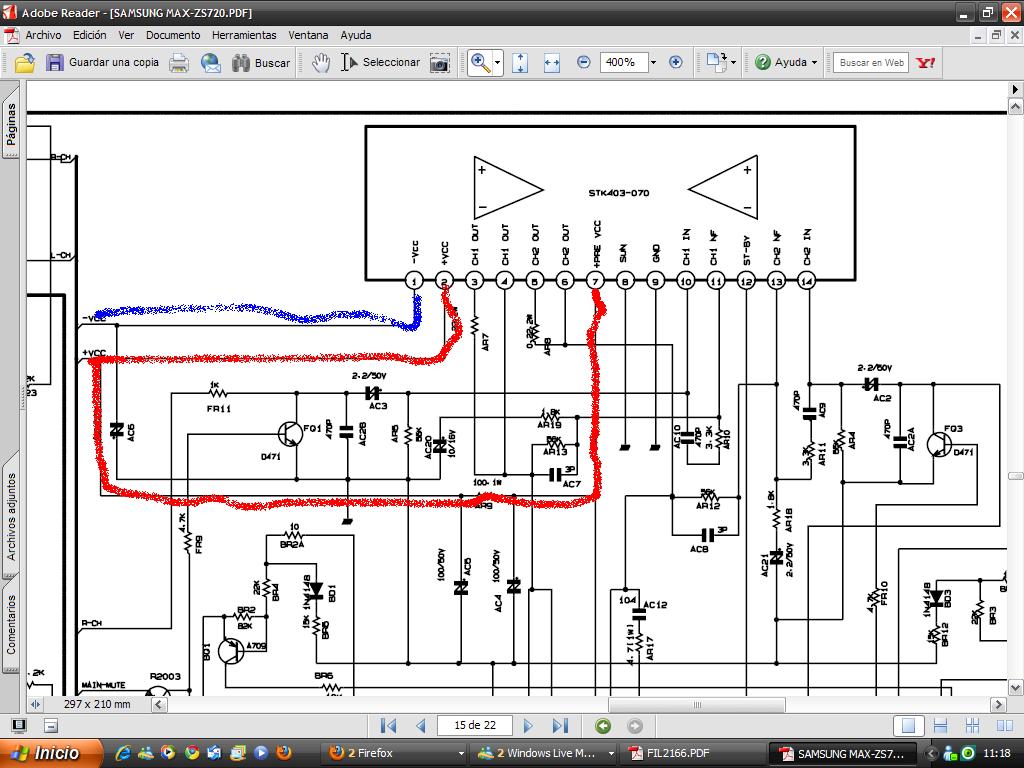This screenshot has height=768, width=1024.
Task: Click the horizontal scrollbar thumb
Action: (x=697, y=705)
